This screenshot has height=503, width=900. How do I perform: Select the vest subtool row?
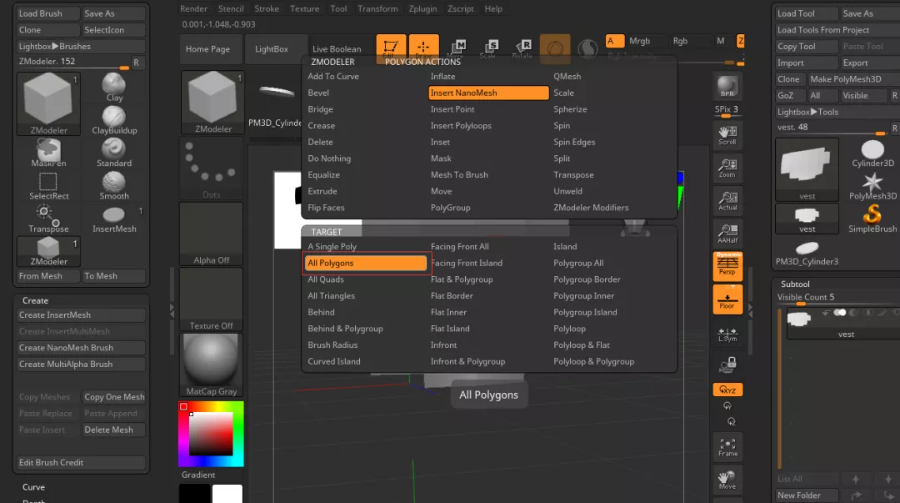(x=844, y=323)
